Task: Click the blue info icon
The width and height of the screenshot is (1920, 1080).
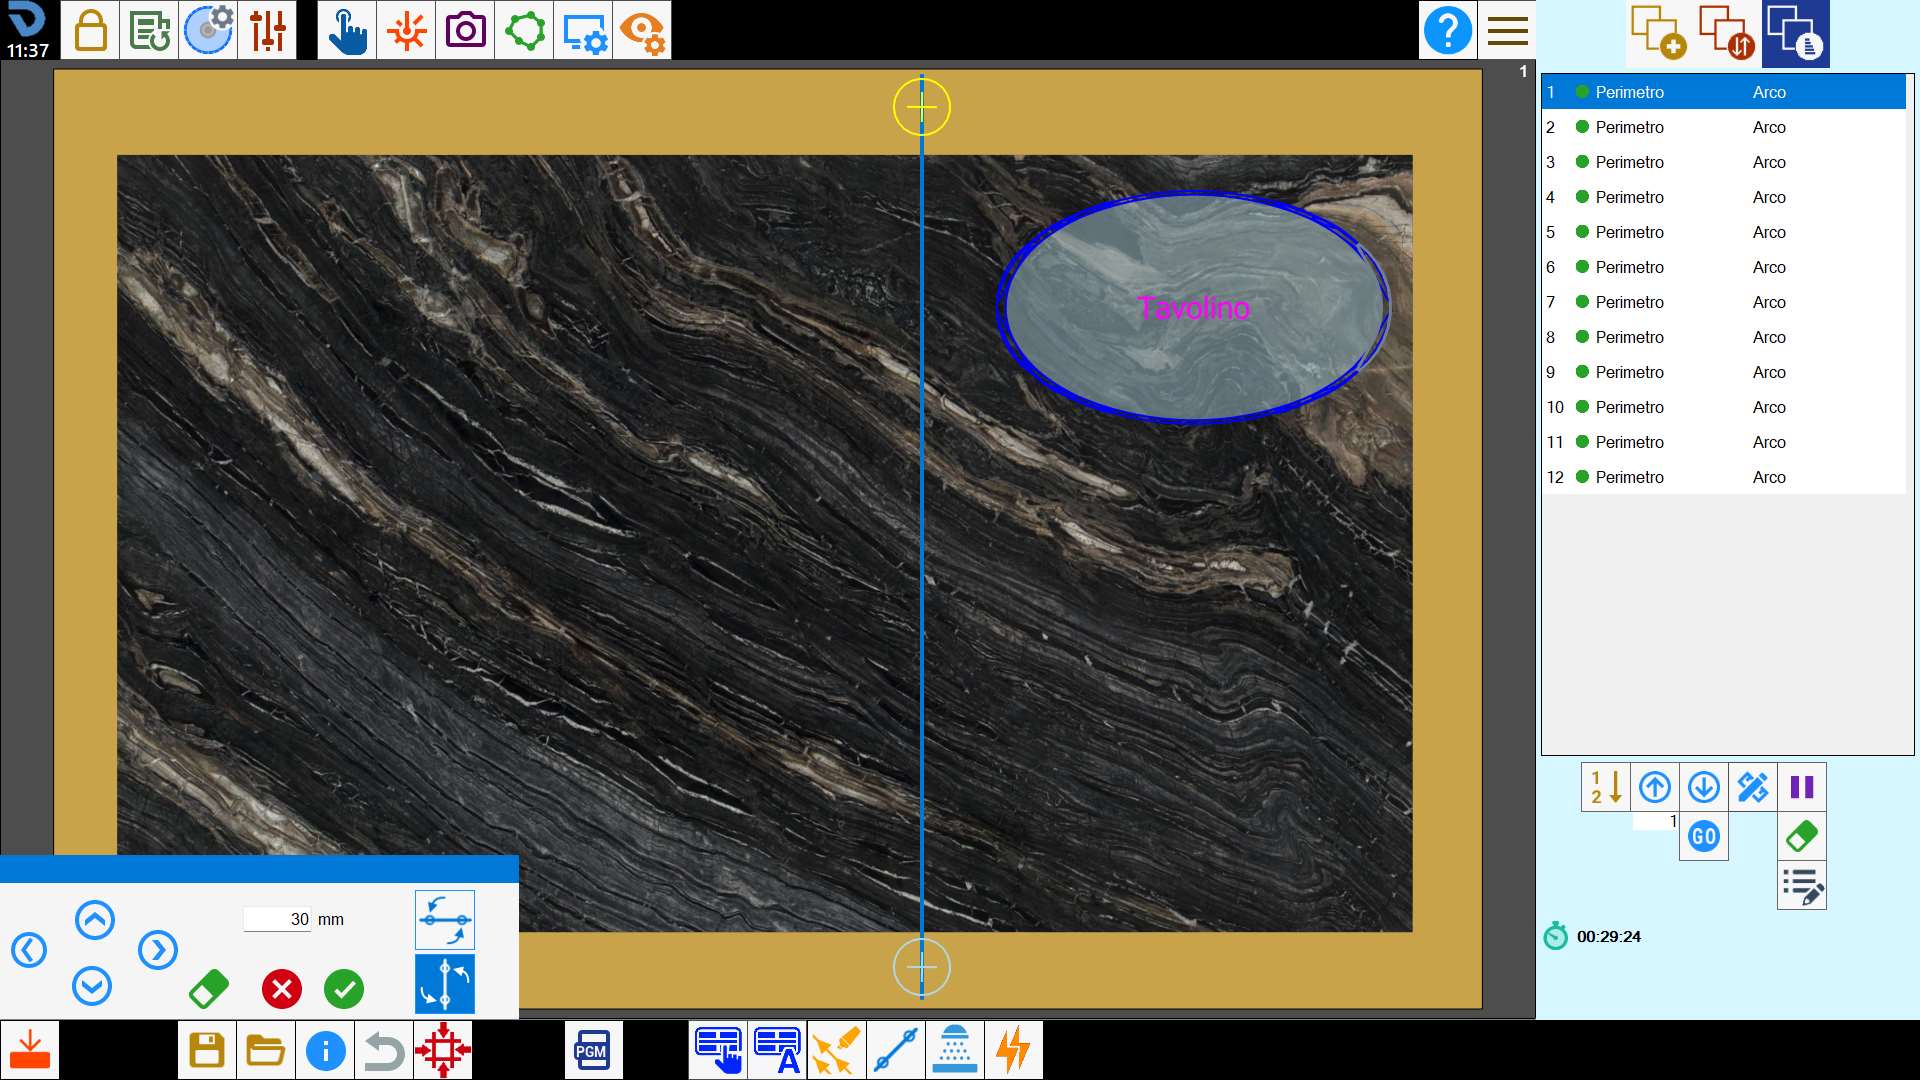Action: (325, 1050)
